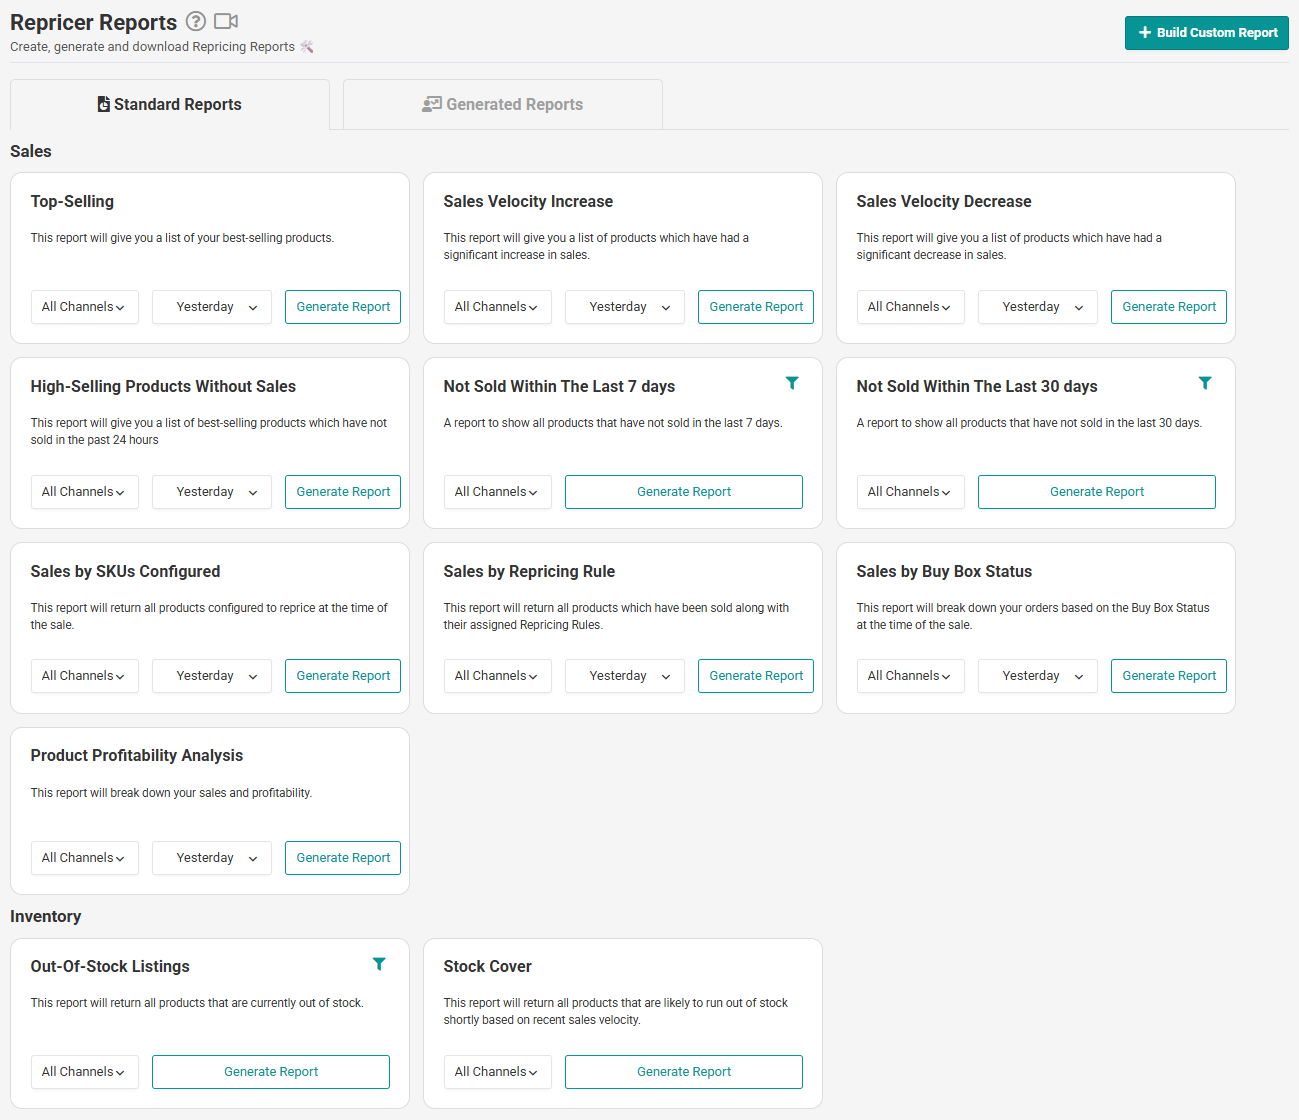Generate the Top-Selling report

click(343, 307)
